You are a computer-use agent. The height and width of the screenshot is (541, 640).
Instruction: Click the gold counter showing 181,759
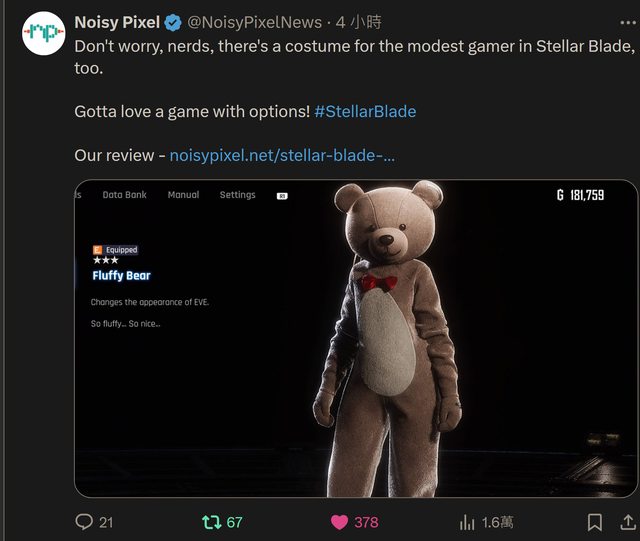point(580,195)
